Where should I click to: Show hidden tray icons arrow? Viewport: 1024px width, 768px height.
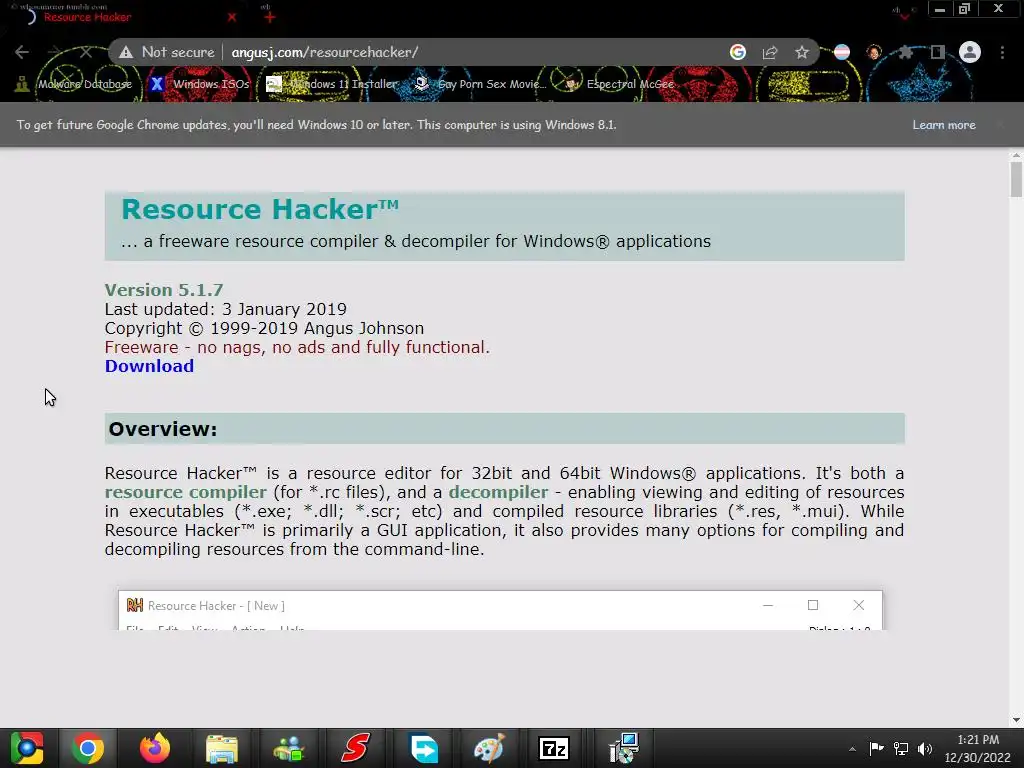pos(852,749)
